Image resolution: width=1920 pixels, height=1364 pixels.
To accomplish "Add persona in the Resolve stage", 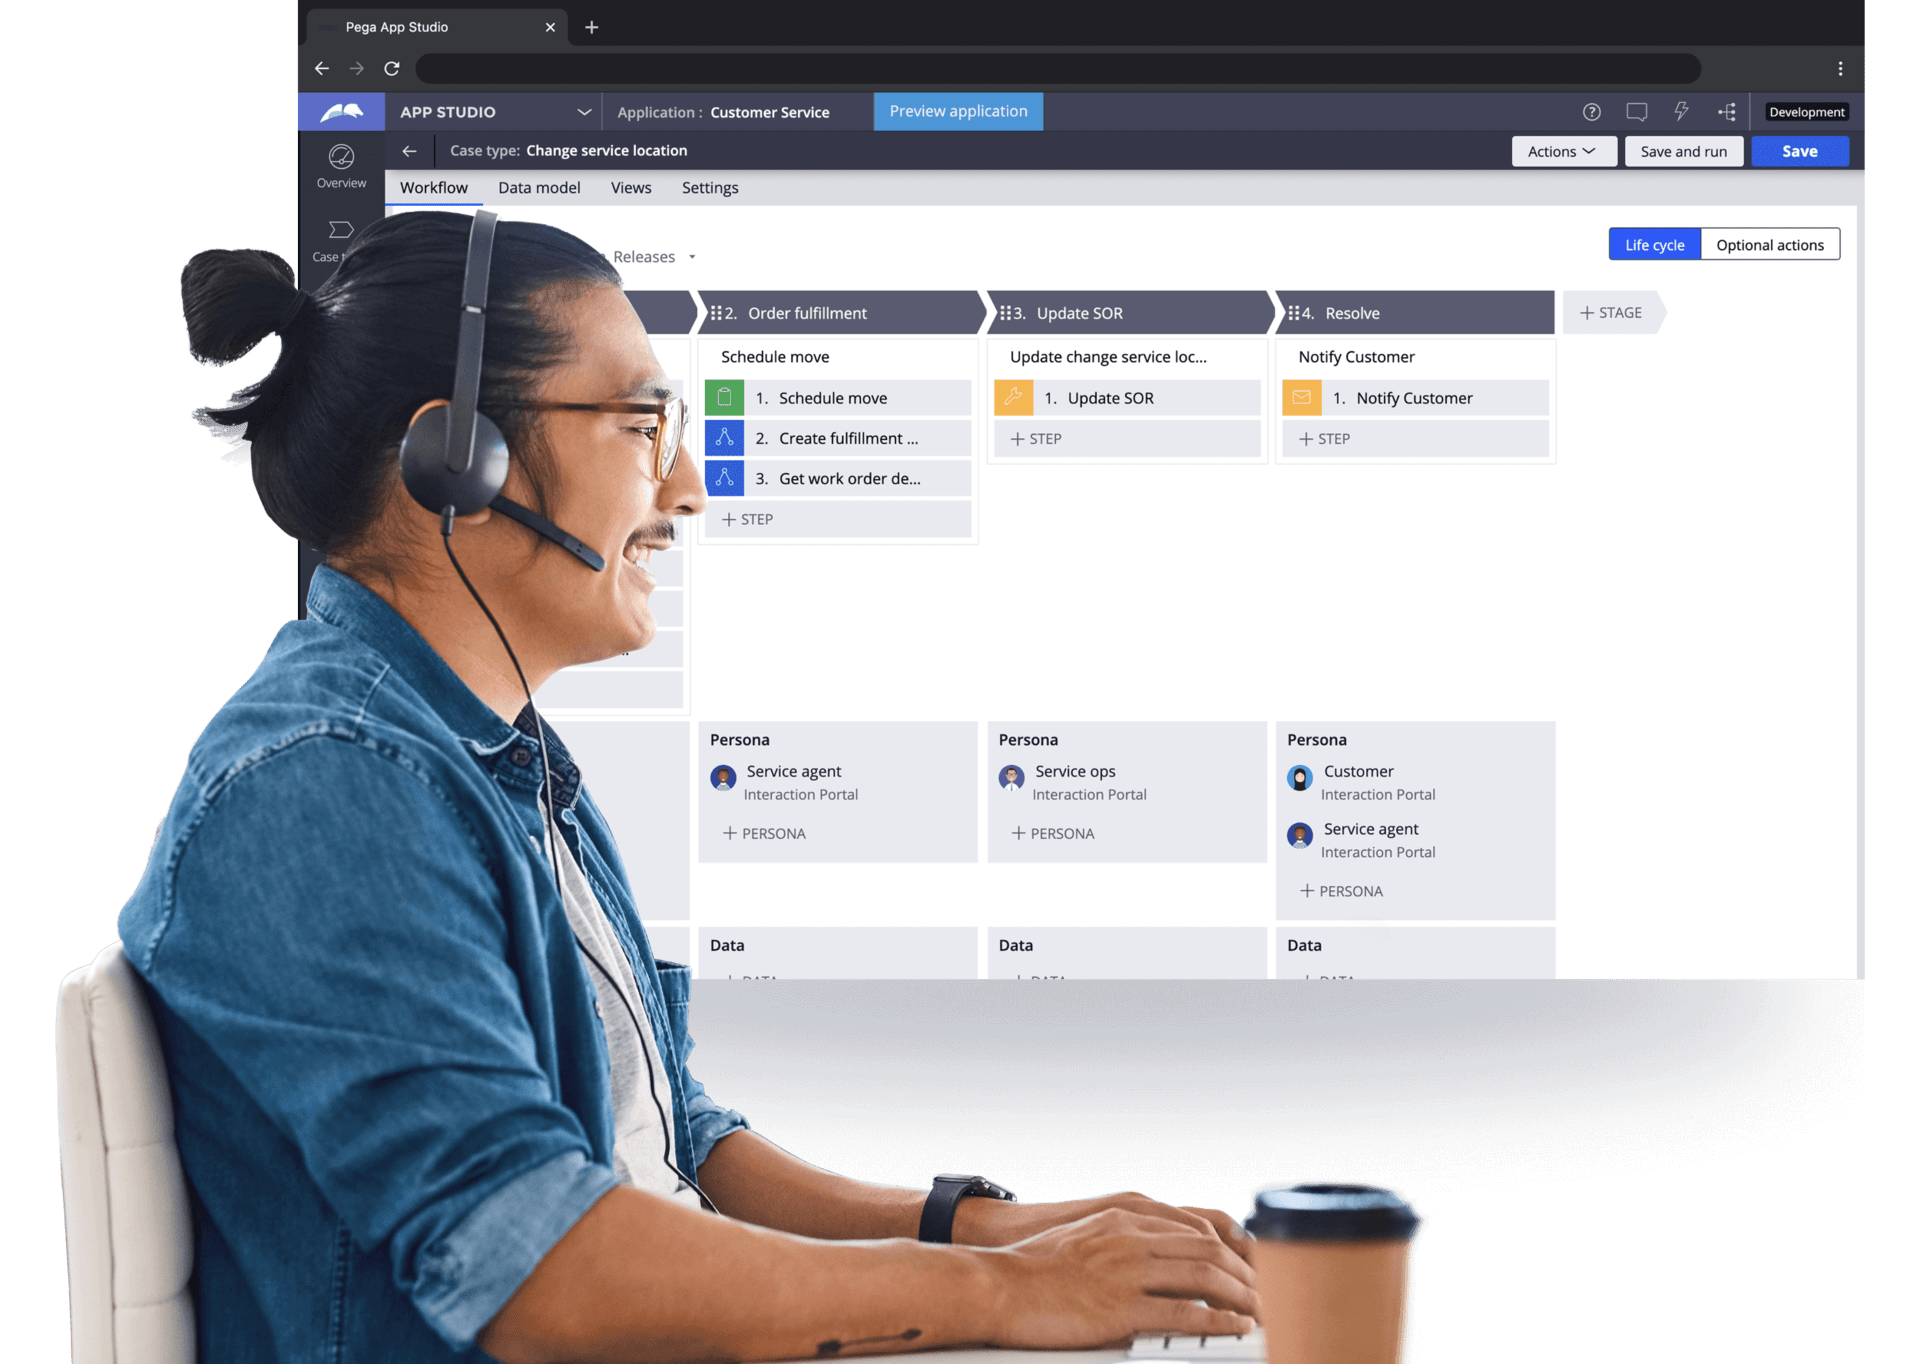I will tap(1341, 891).
